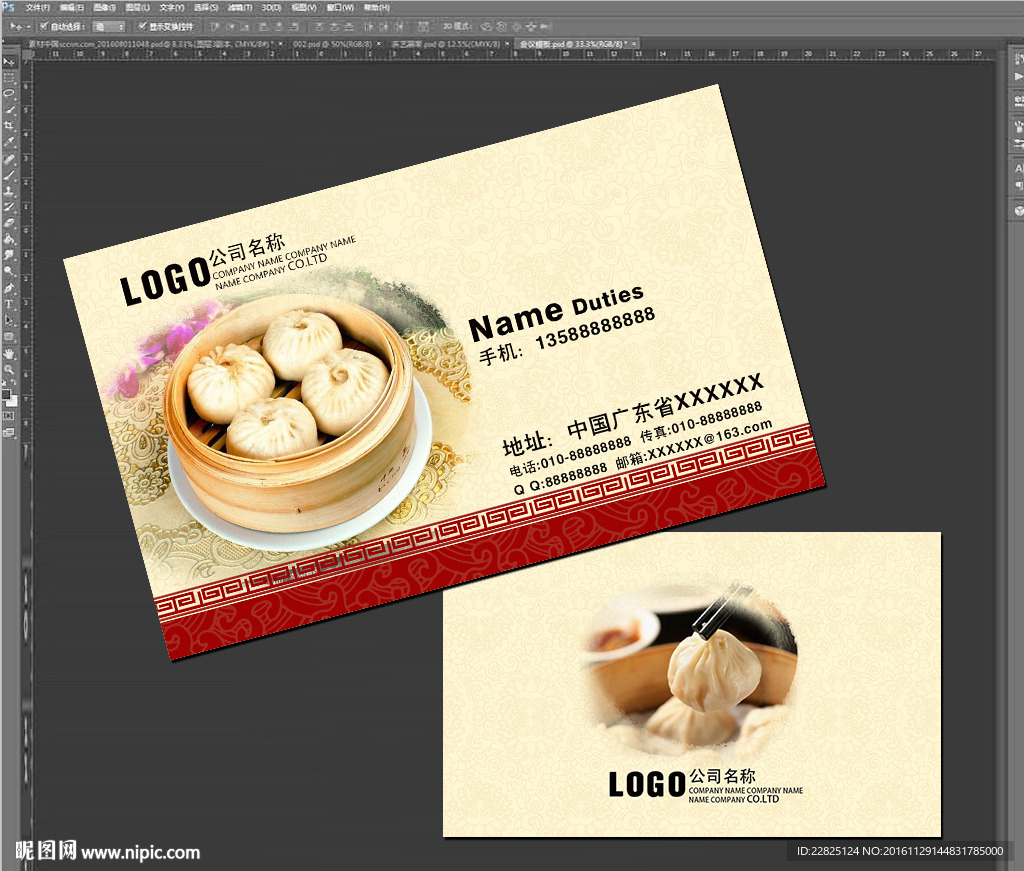Click the '中国广东省XXXXXX' address text
The width and height of the screenshot is (1024, 871).
(x=665, y=405)
